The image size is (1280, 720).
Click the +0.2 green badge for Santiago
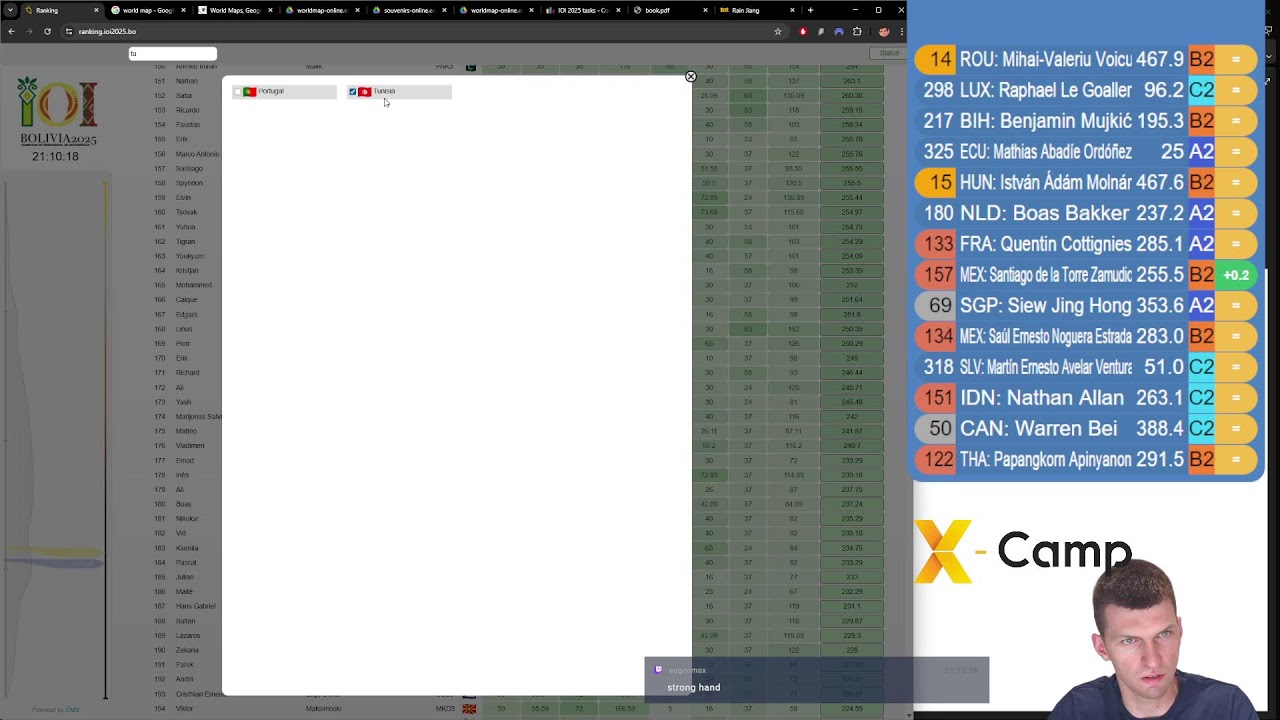click(x=1236, y=275)
